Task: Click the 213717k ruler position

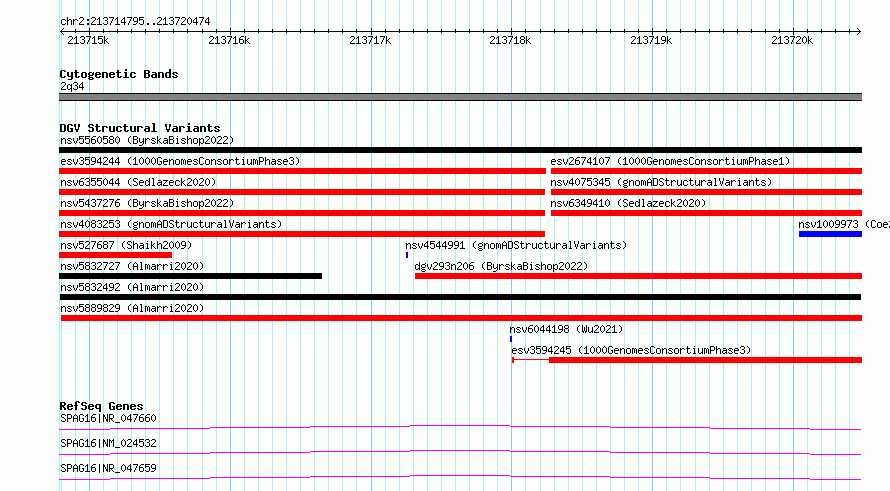Action: (x=370, y=40)
